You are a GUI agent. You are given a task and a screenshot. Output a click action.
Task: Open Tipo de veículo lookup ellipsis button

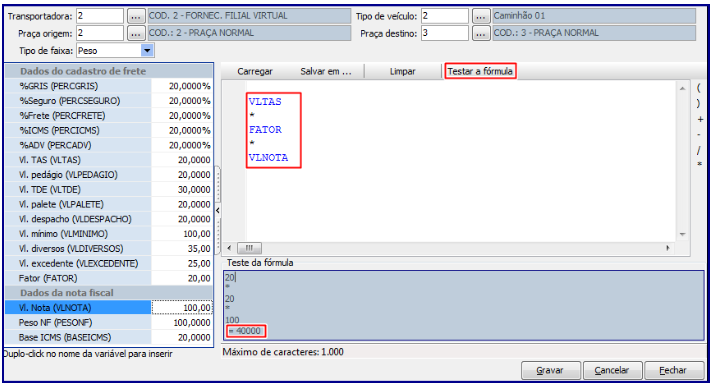pyautogui.click(x=481, y=16)
